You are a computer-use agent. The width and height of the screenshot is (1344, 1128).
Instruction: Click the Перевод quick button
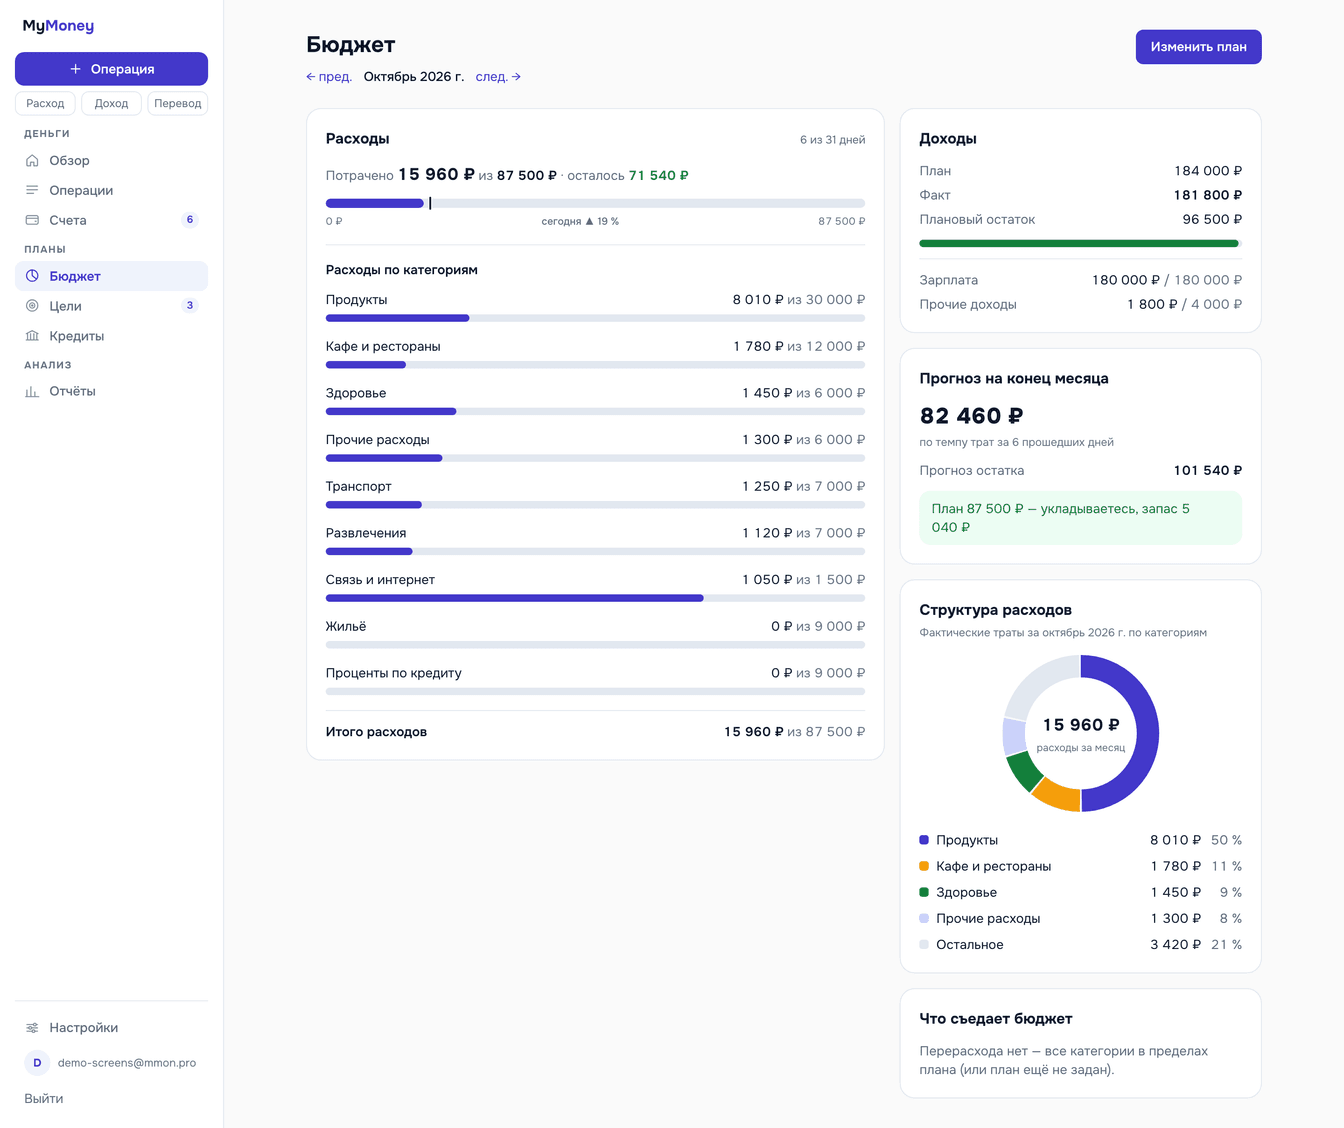click(x=178, y=103)
